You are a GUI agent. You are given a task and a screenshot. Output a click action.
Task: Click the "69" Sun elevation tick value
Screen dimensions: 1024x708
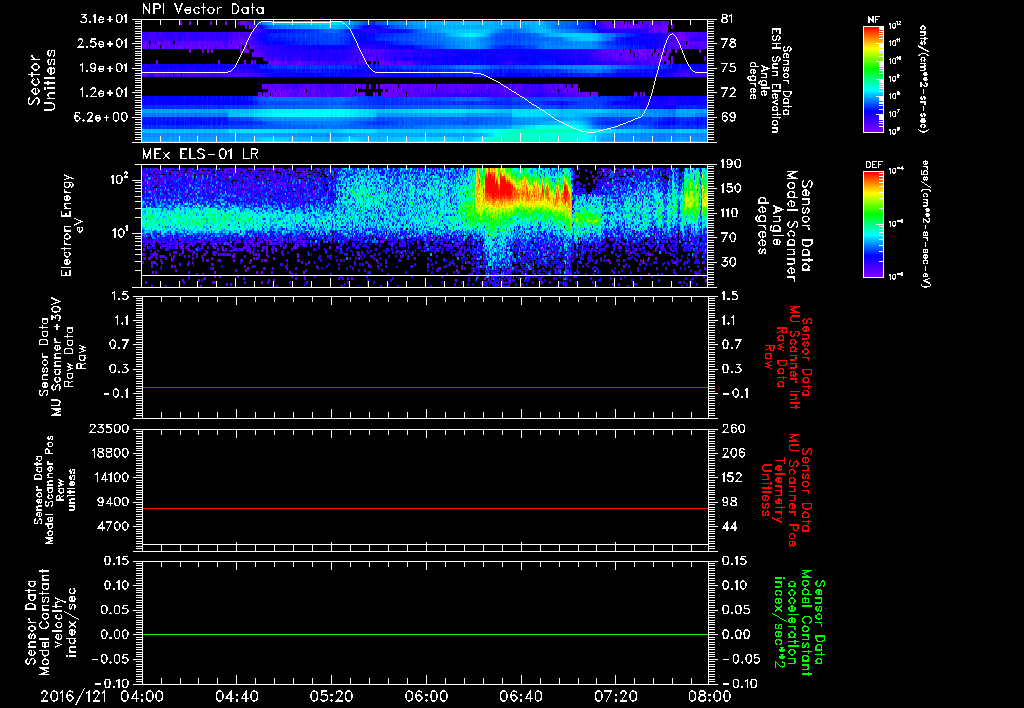pyautogui.click(x=728, y=117)
